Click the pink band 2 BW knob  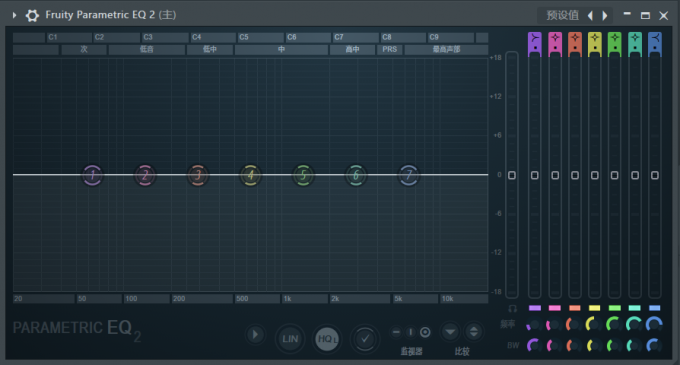(554, 345)
